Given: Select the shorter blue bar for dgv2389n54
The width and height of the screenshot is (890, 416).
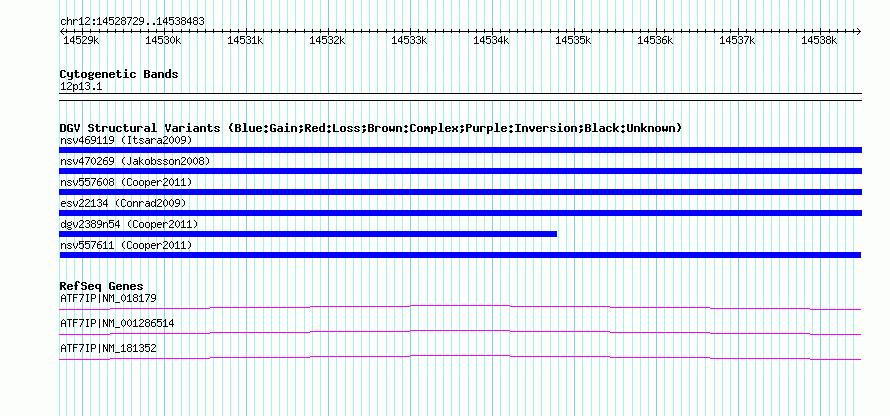Looking at the screenshot, I should 308,234.
